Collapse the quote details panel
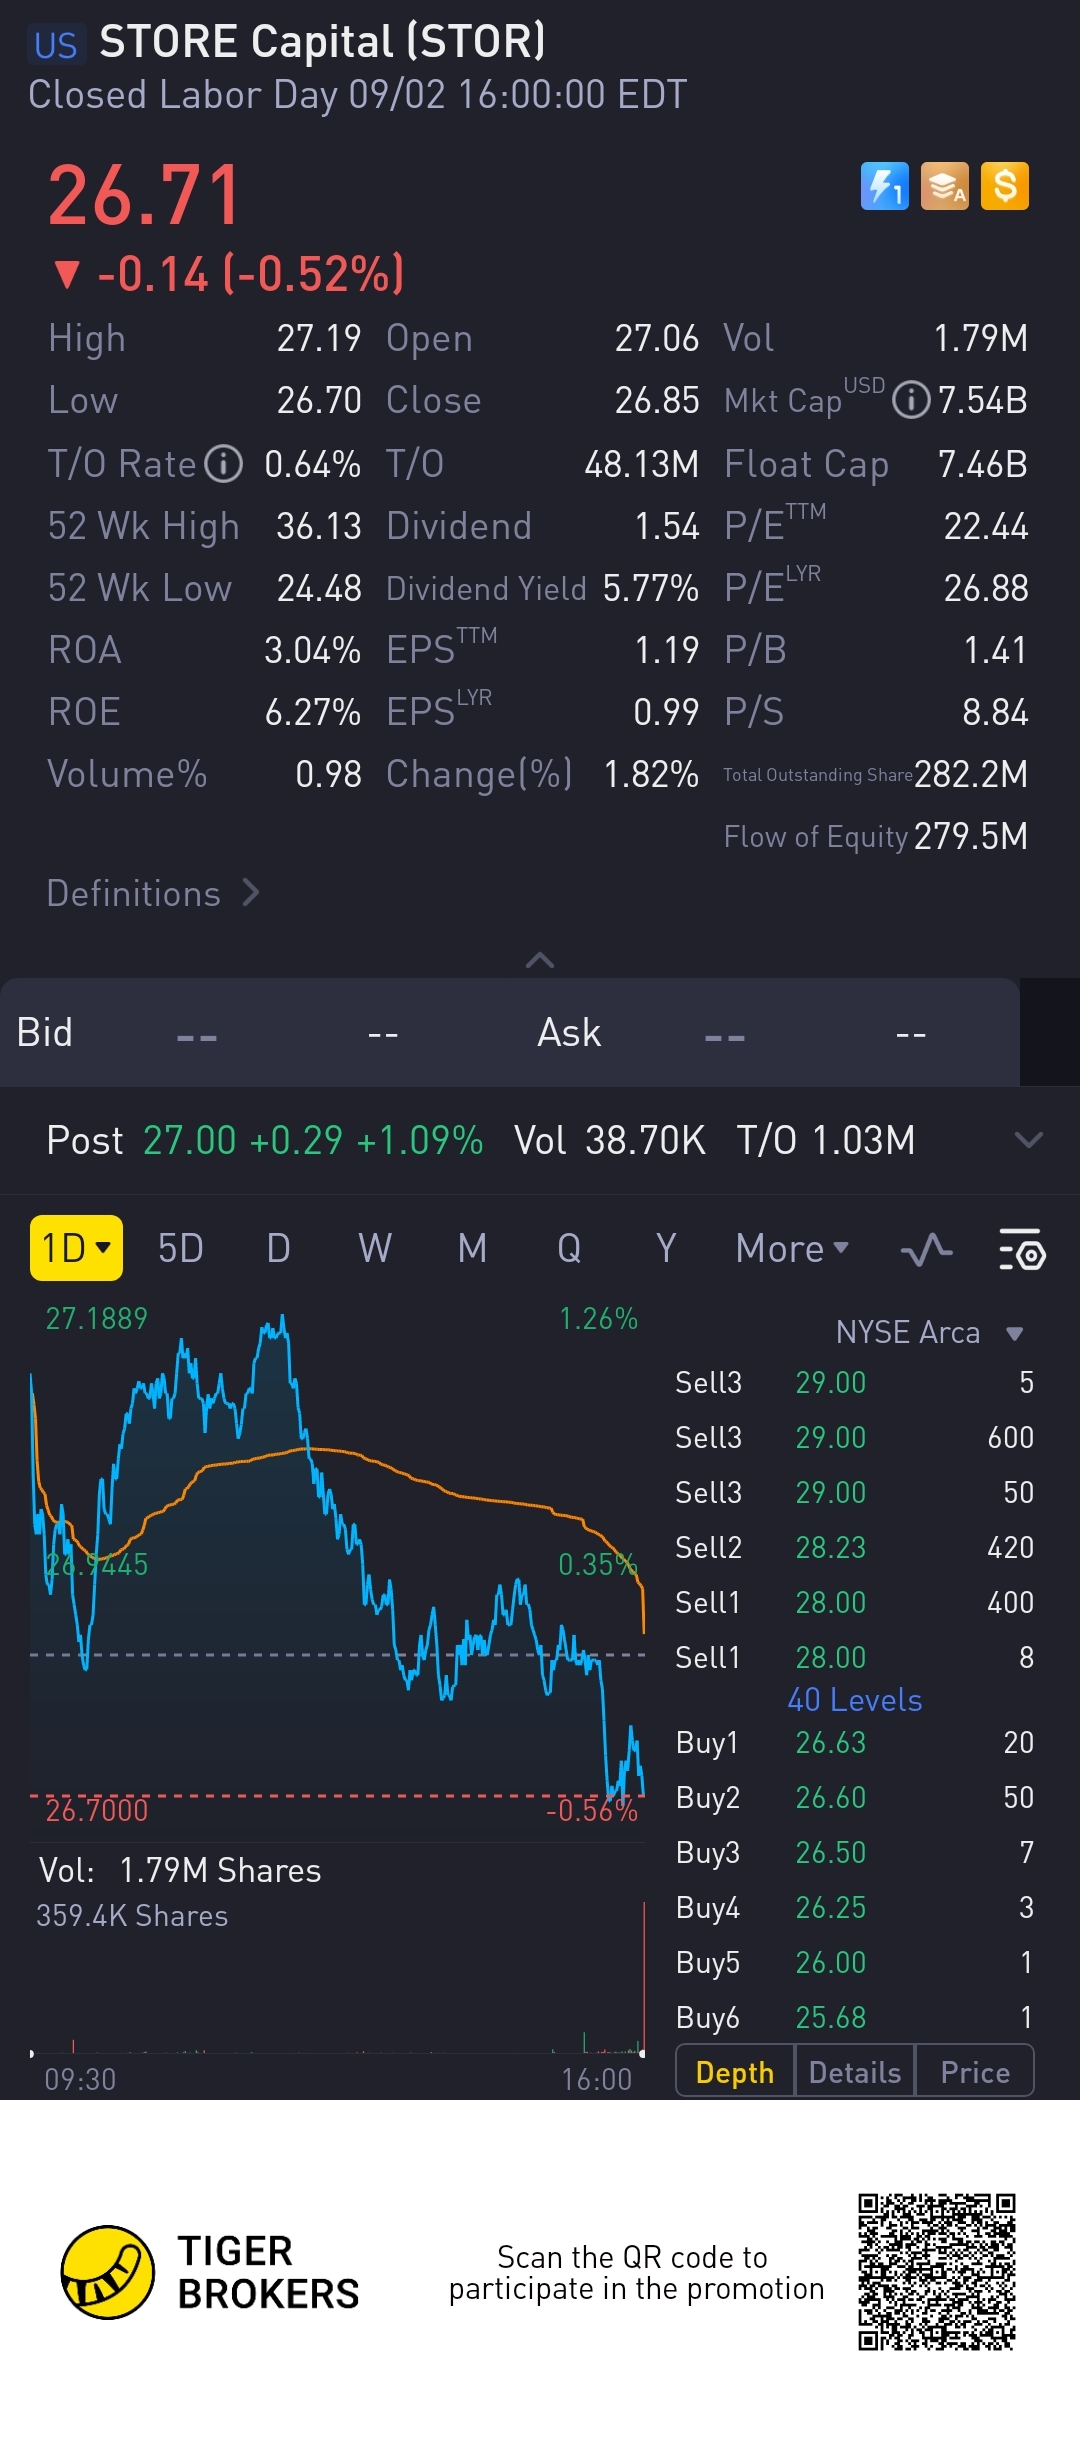The width and height of the screenshot is (1080, 2445). tap(540, 960)
